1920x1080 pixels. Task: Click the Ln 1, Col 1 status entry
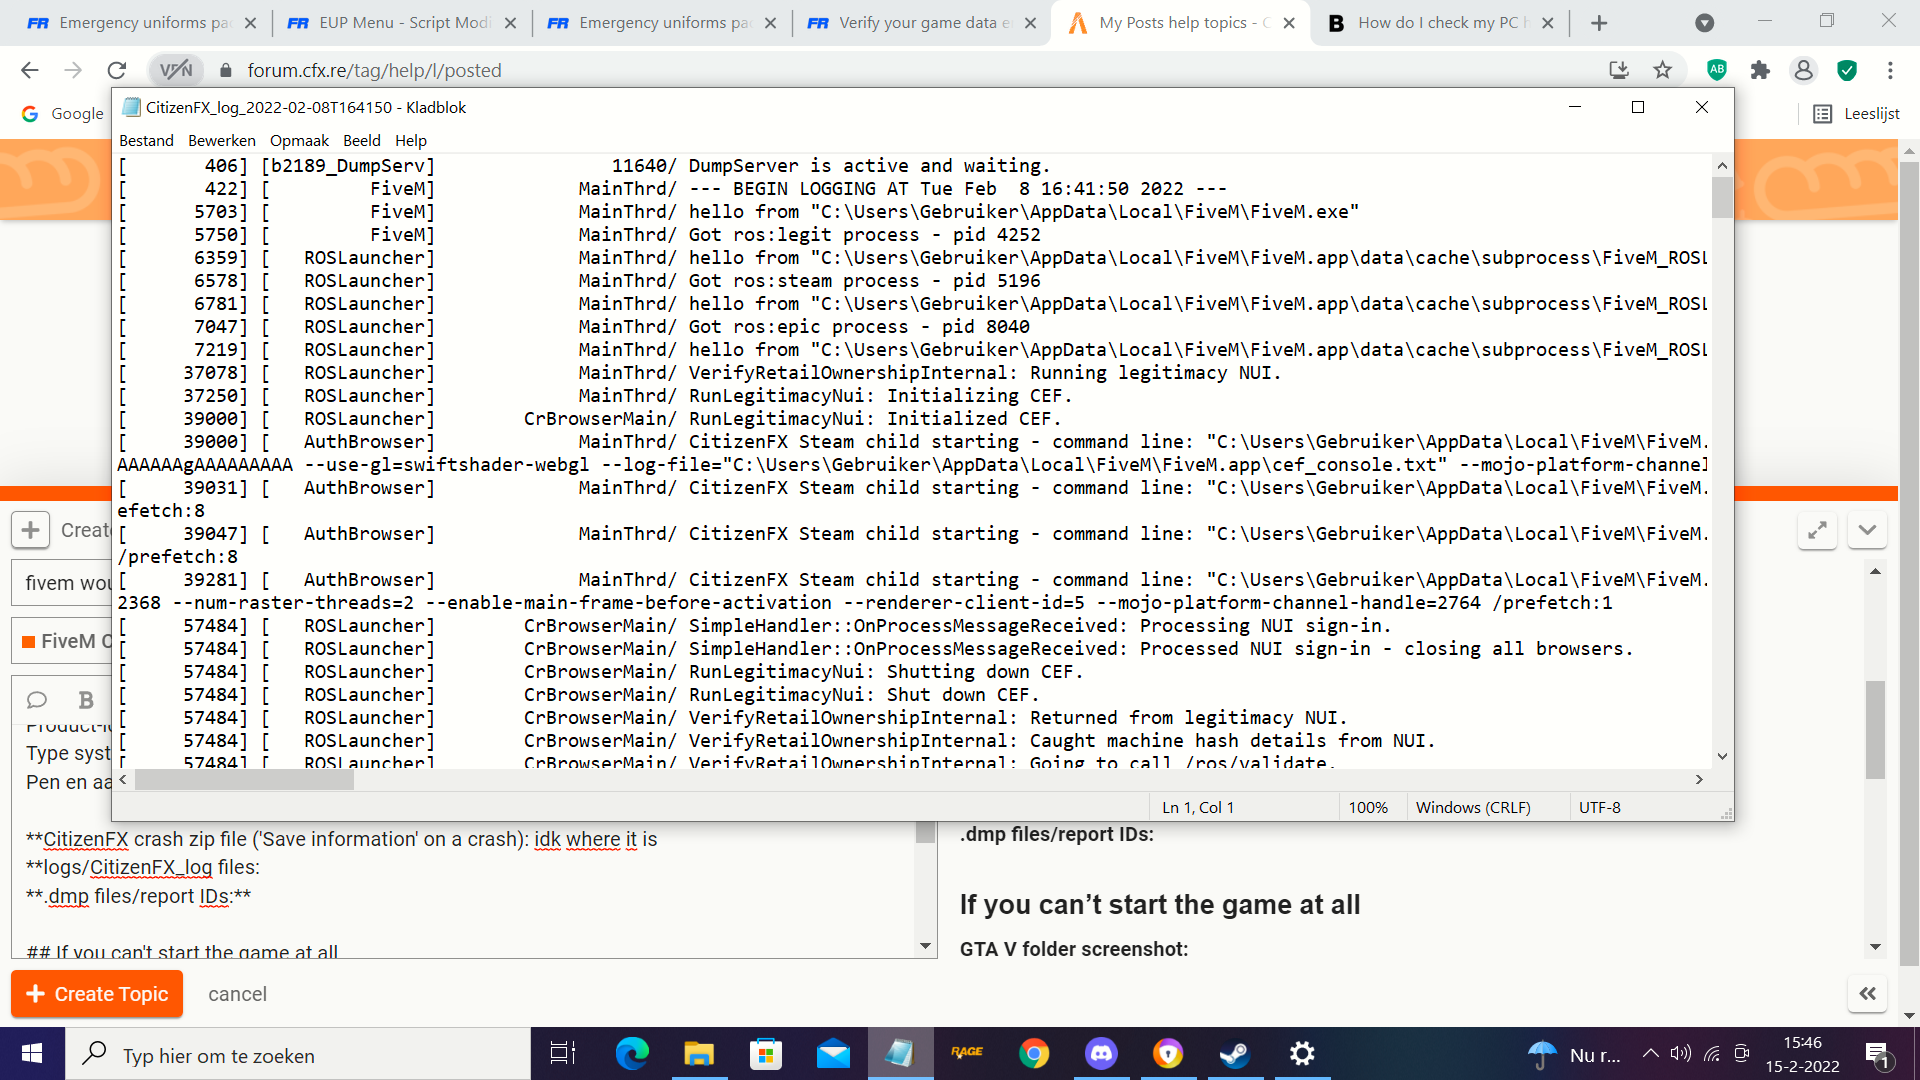1198,808
